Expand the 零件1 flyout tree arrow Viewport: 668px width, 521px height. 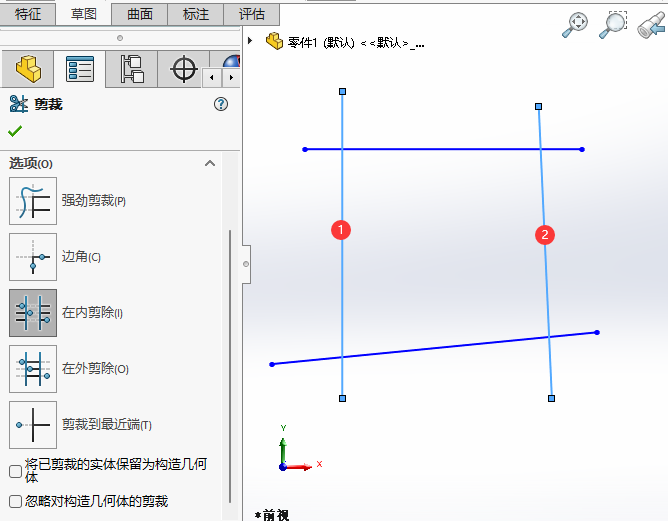[250, 41]
